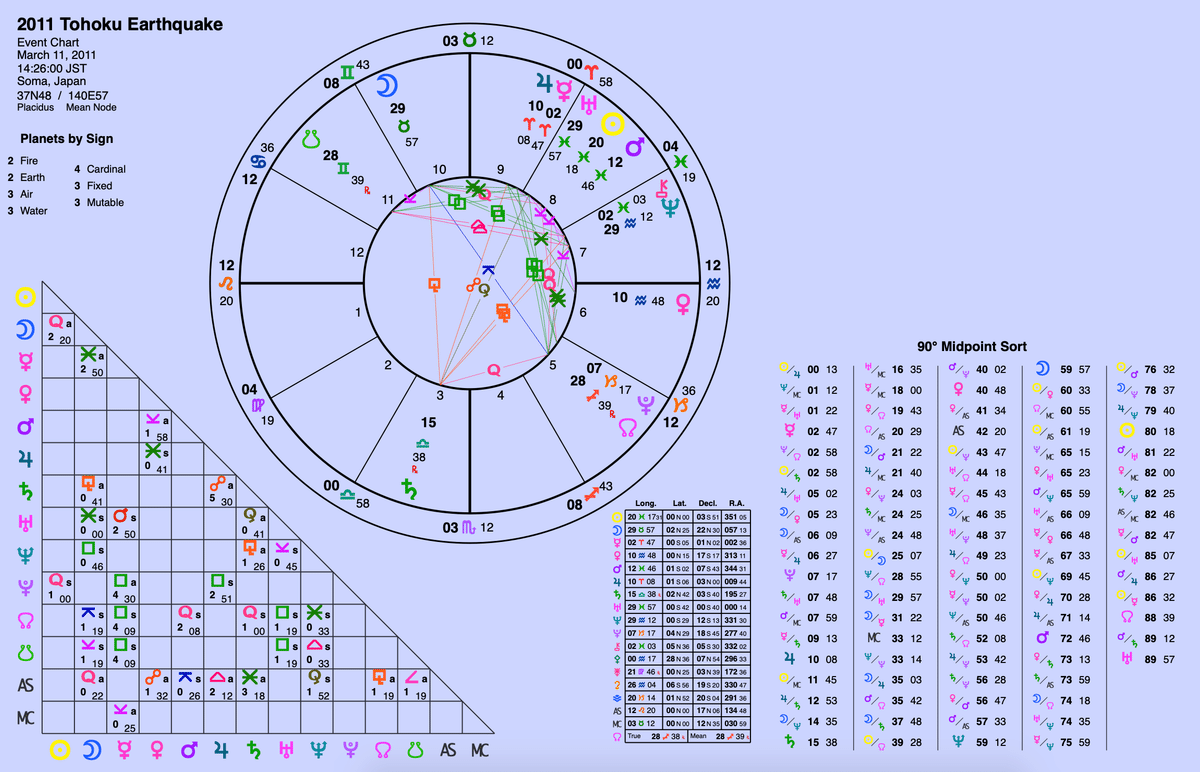Click the 'Event Chart' label

tap(46, 43)
